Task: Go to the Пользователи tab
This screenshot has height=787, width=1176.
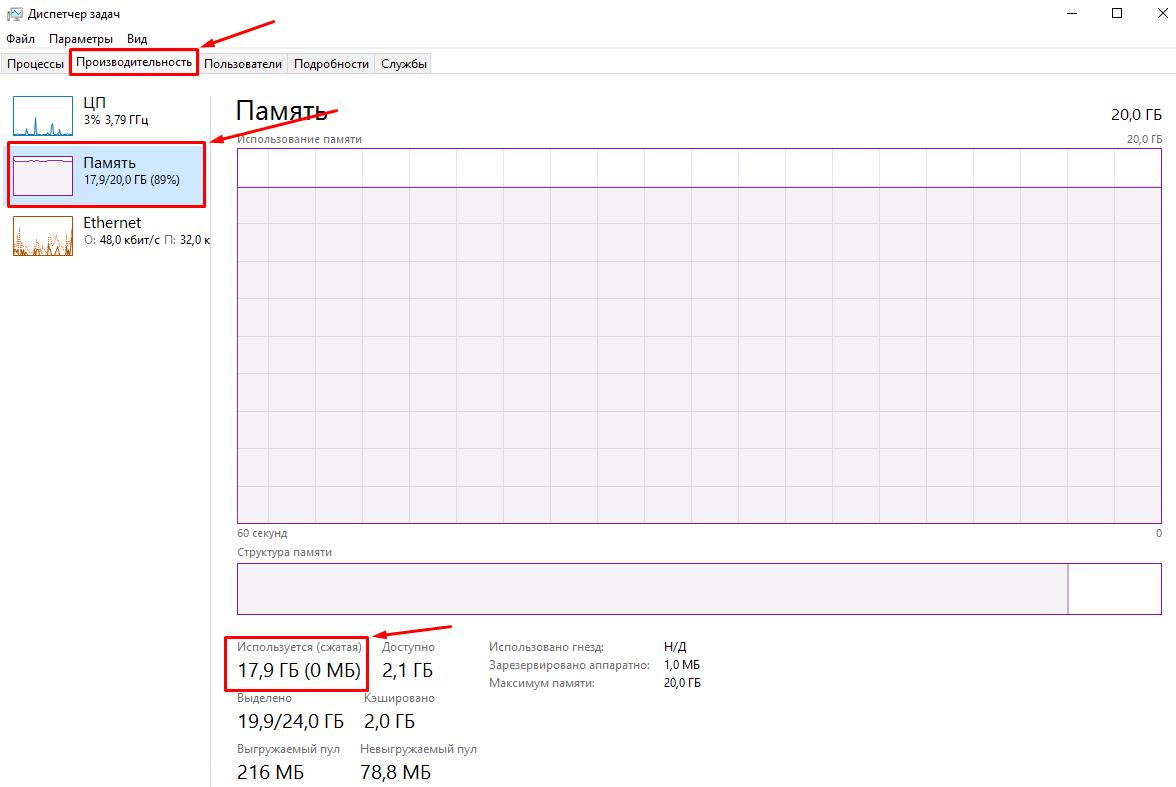Action: [243, 64]
